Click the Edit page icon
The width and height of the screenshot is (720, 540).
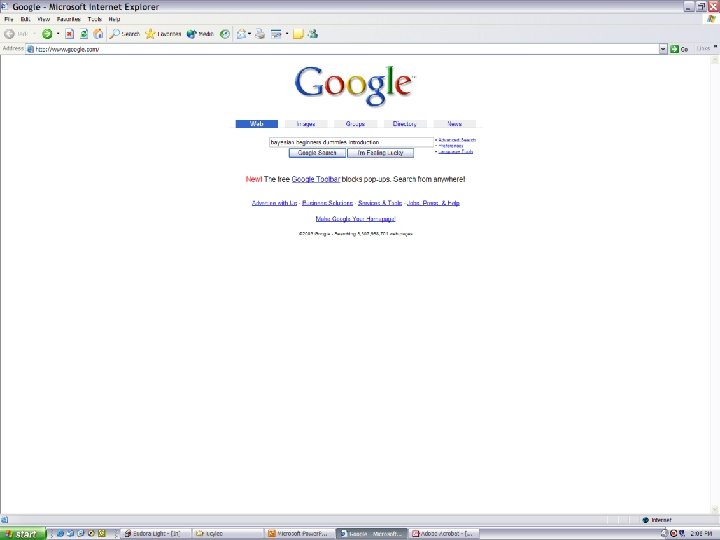(276, 34)
